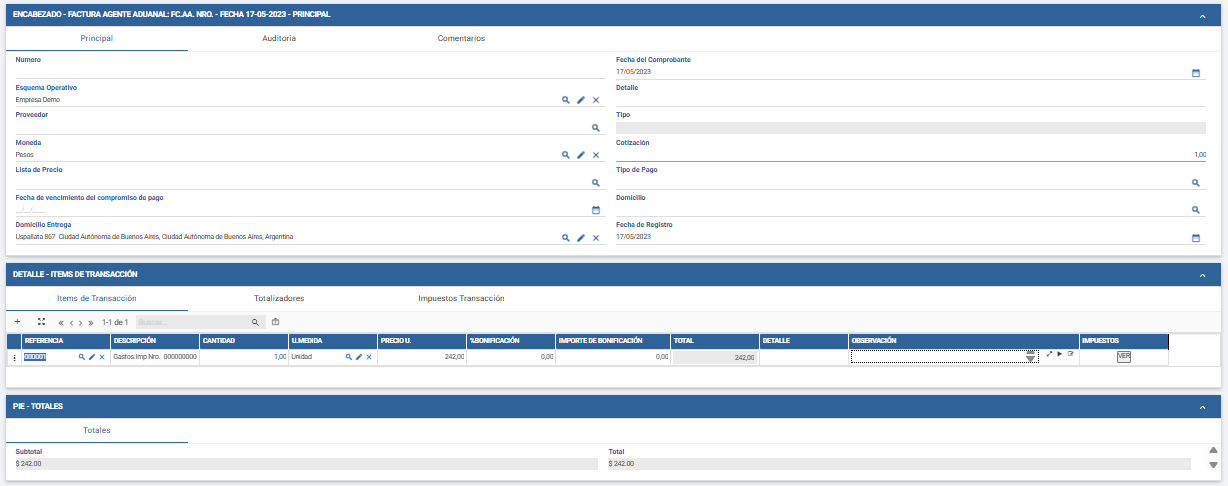
Task: Clear U.Medida Unidad value
Action: (x=369, y=357)
